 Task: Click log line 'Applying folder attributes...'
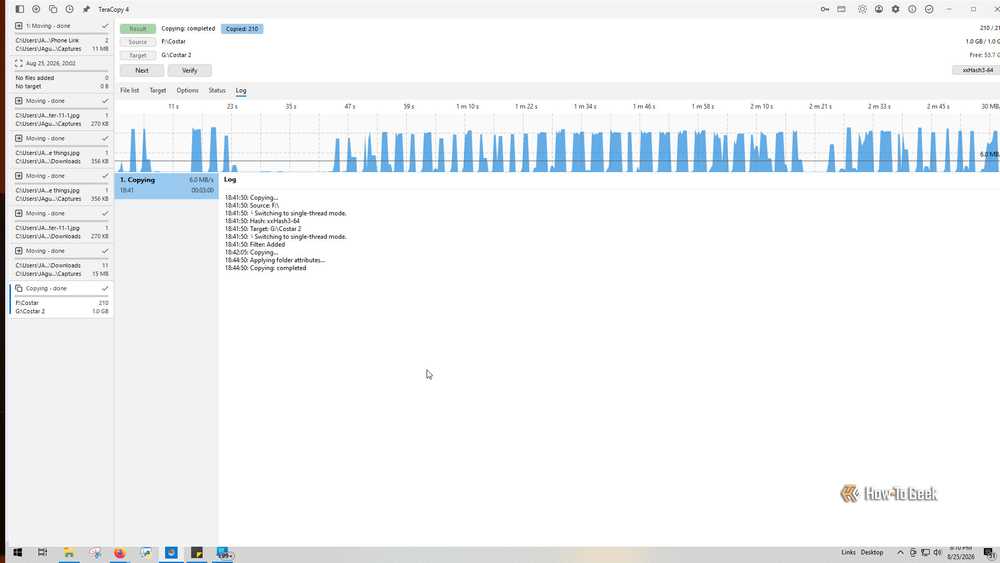[275, 260]
